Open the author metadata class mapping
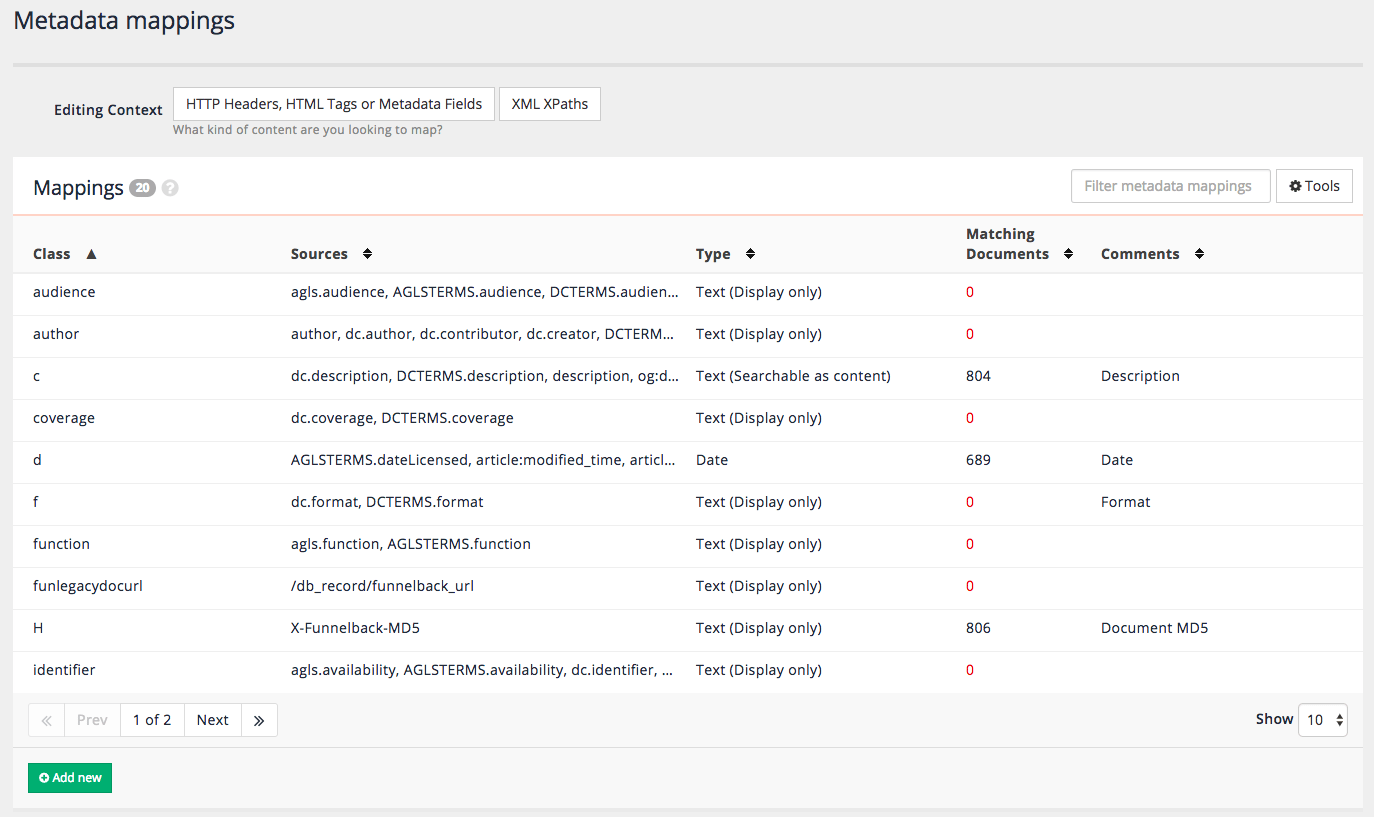The image size is (1374, 817). (x=55, y=333)
